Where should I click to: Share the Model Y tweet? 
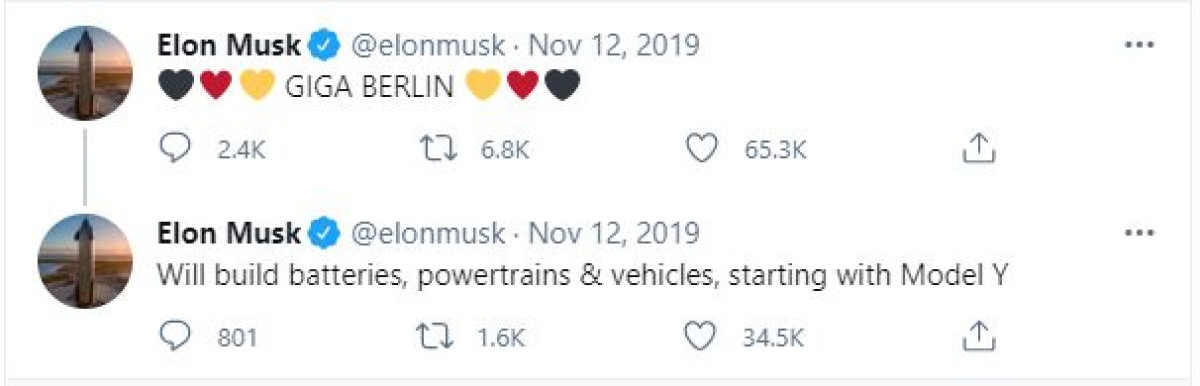click(x=979, y=337)
